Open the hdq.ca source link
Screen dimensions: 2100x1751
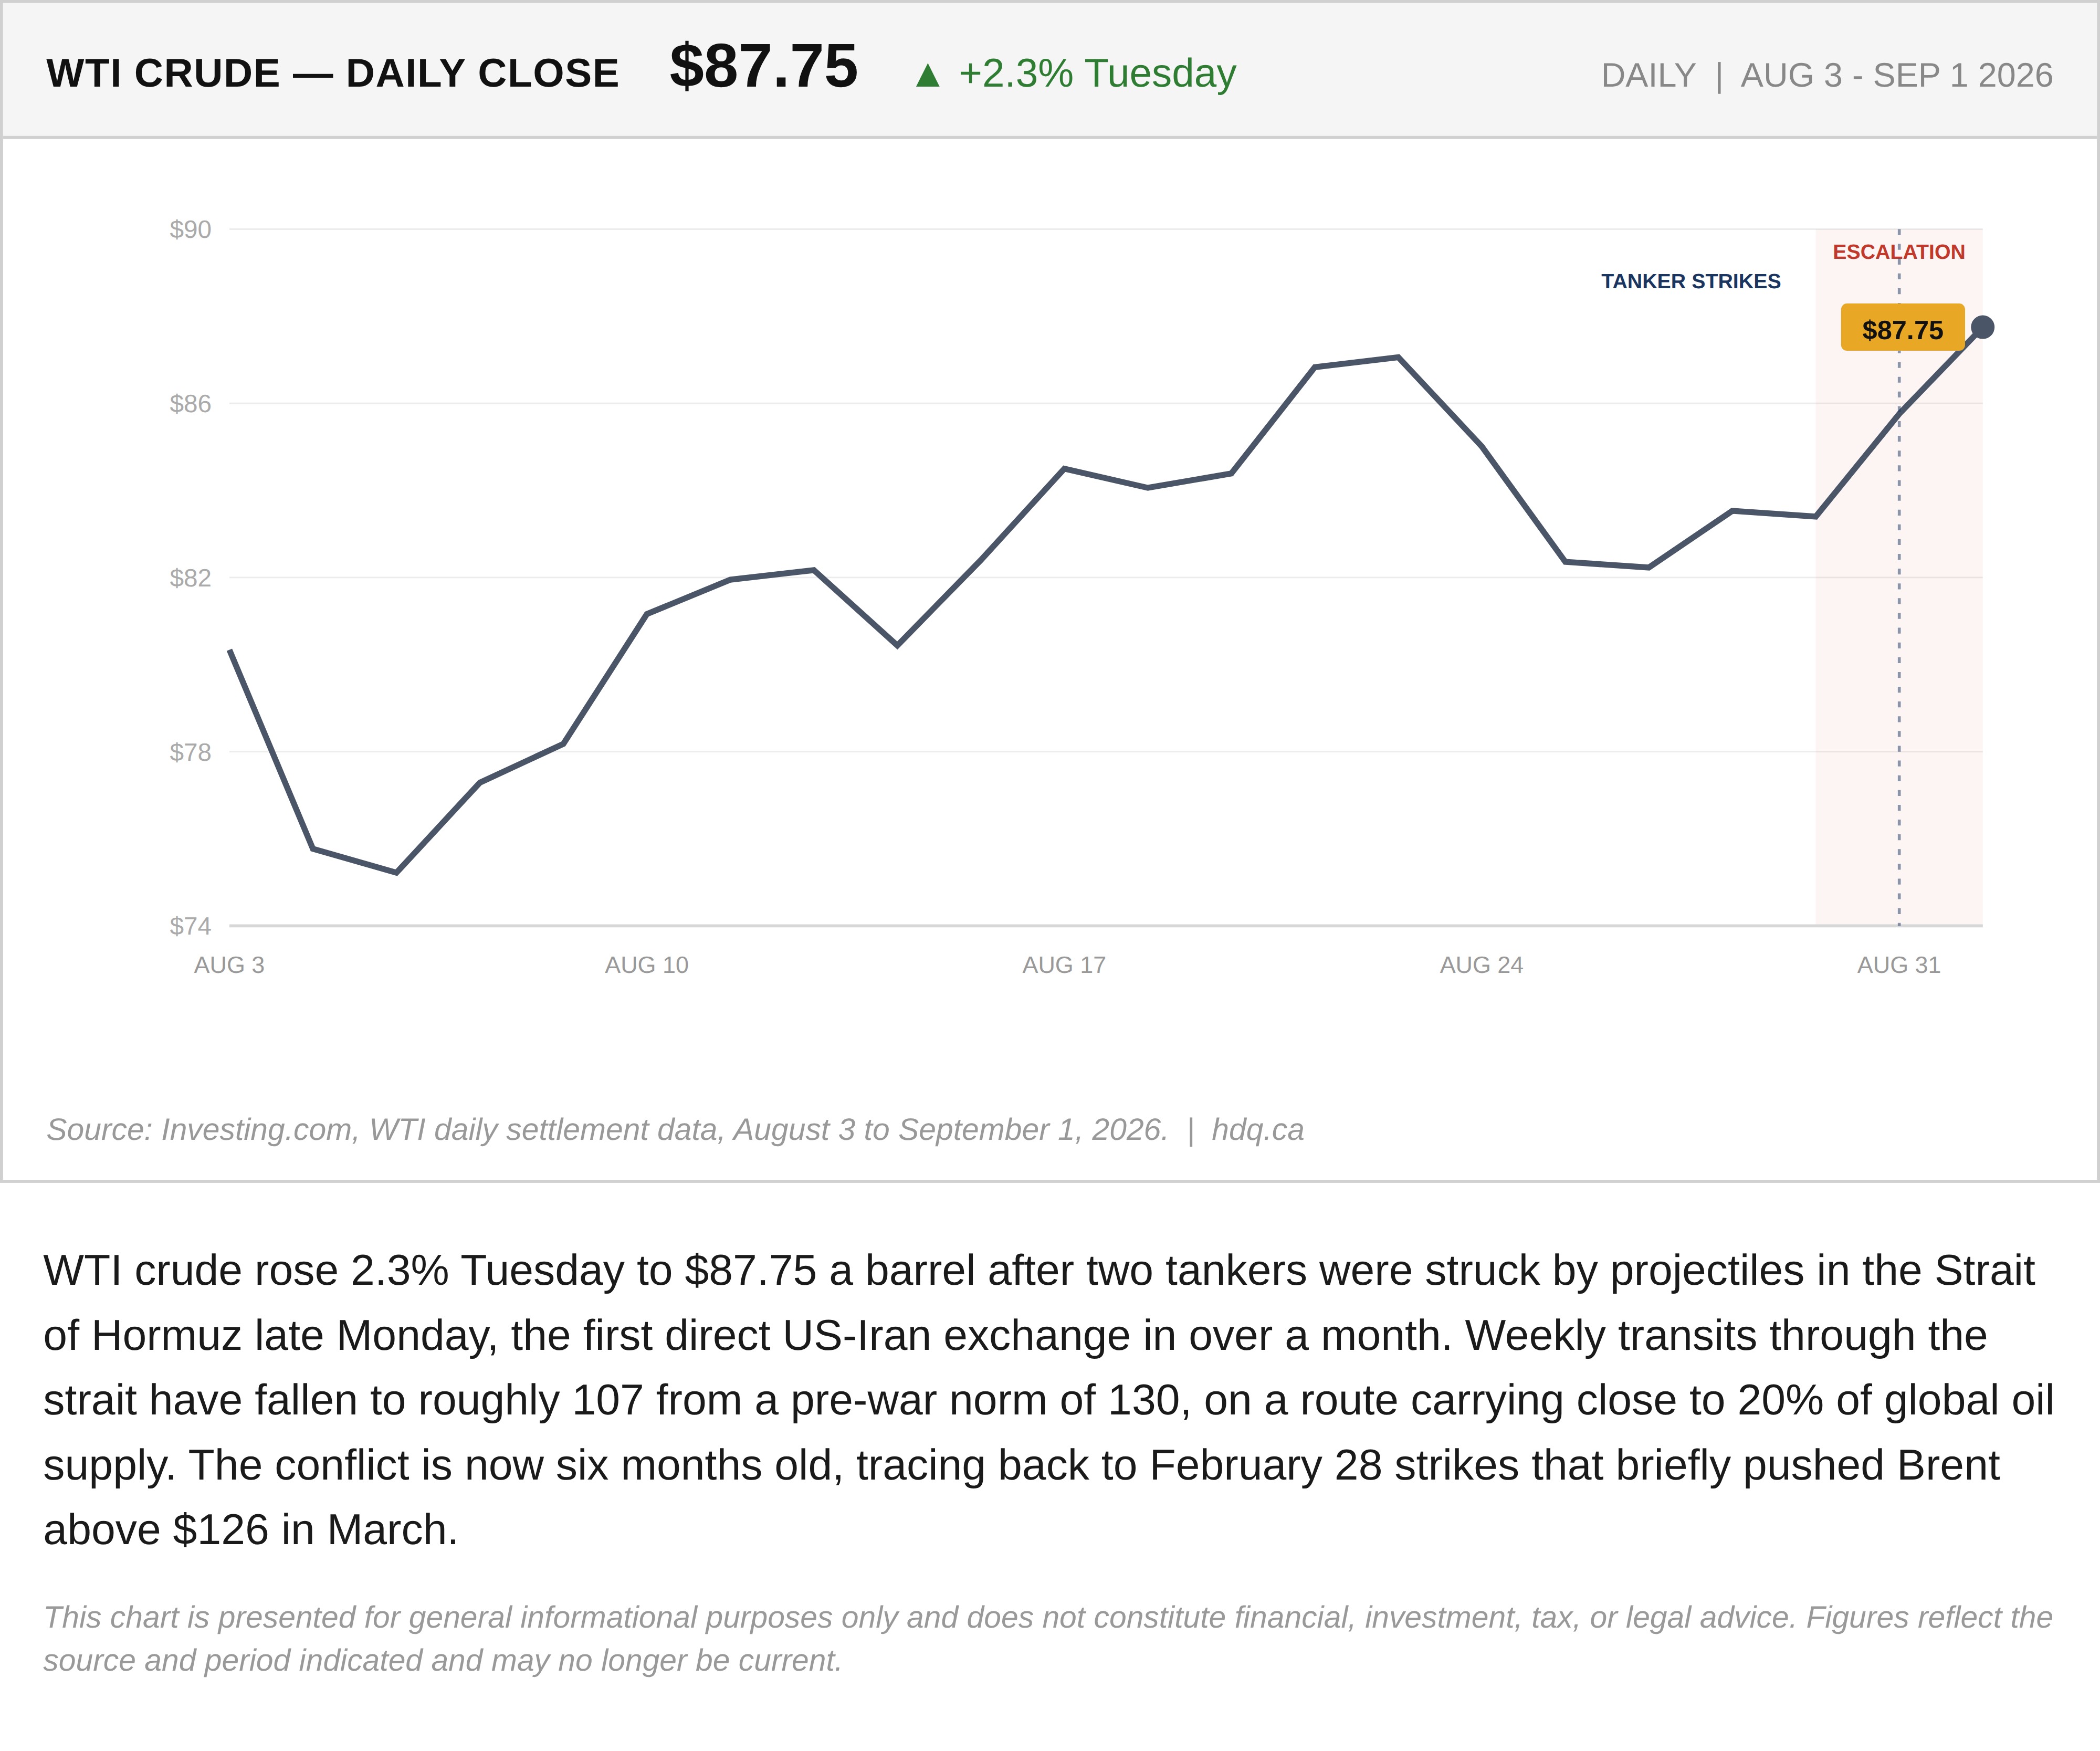1257,1129
